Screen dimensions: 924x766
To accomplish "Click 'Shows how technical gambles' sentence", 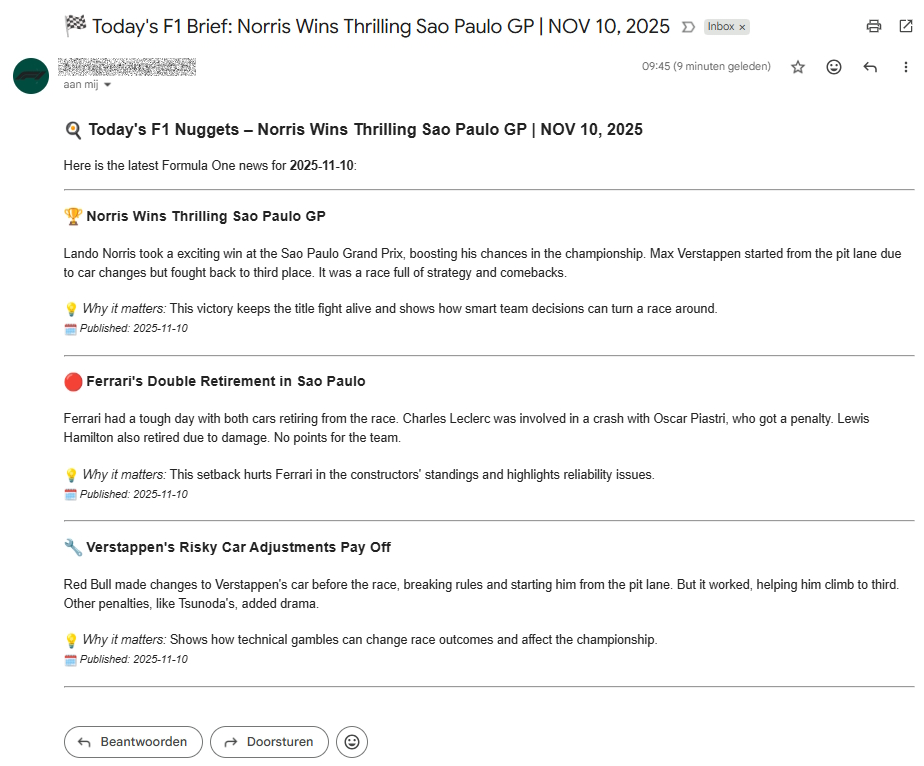I will [x=414, y=640].
